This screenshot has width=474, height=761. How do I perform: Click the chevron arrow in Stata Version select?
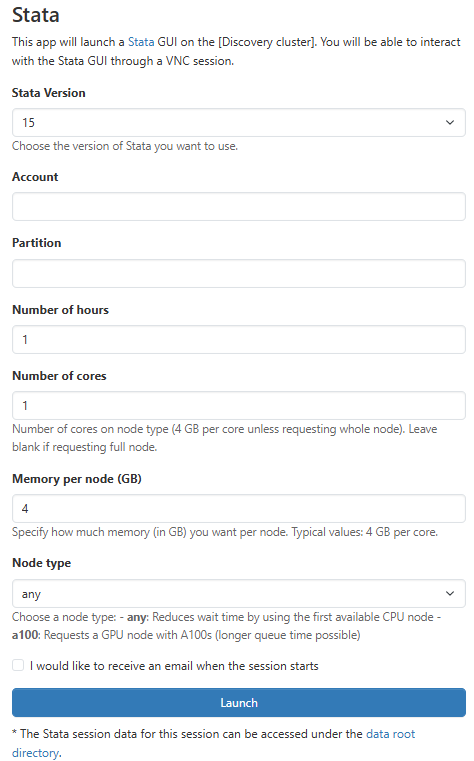click(450, 122)
